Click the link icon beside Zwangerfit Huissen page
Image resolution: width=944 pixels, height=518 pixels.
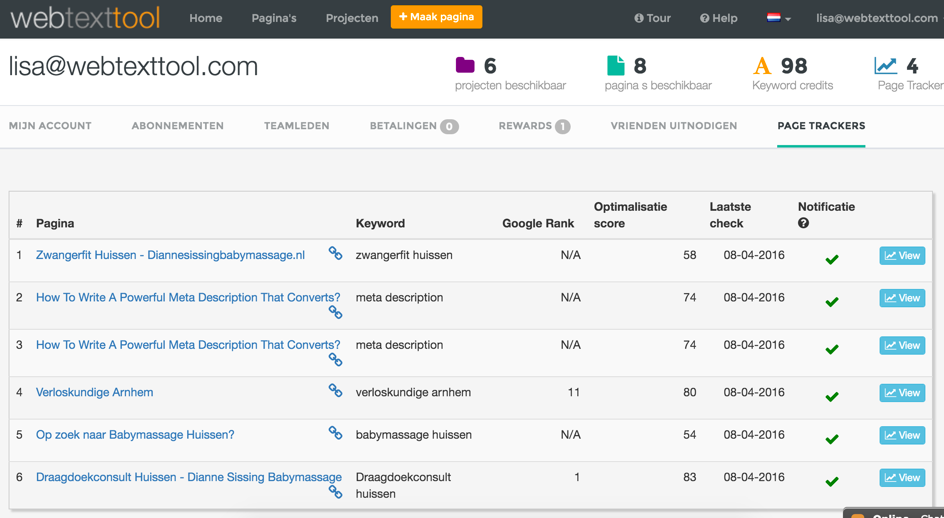click(335, 254)
